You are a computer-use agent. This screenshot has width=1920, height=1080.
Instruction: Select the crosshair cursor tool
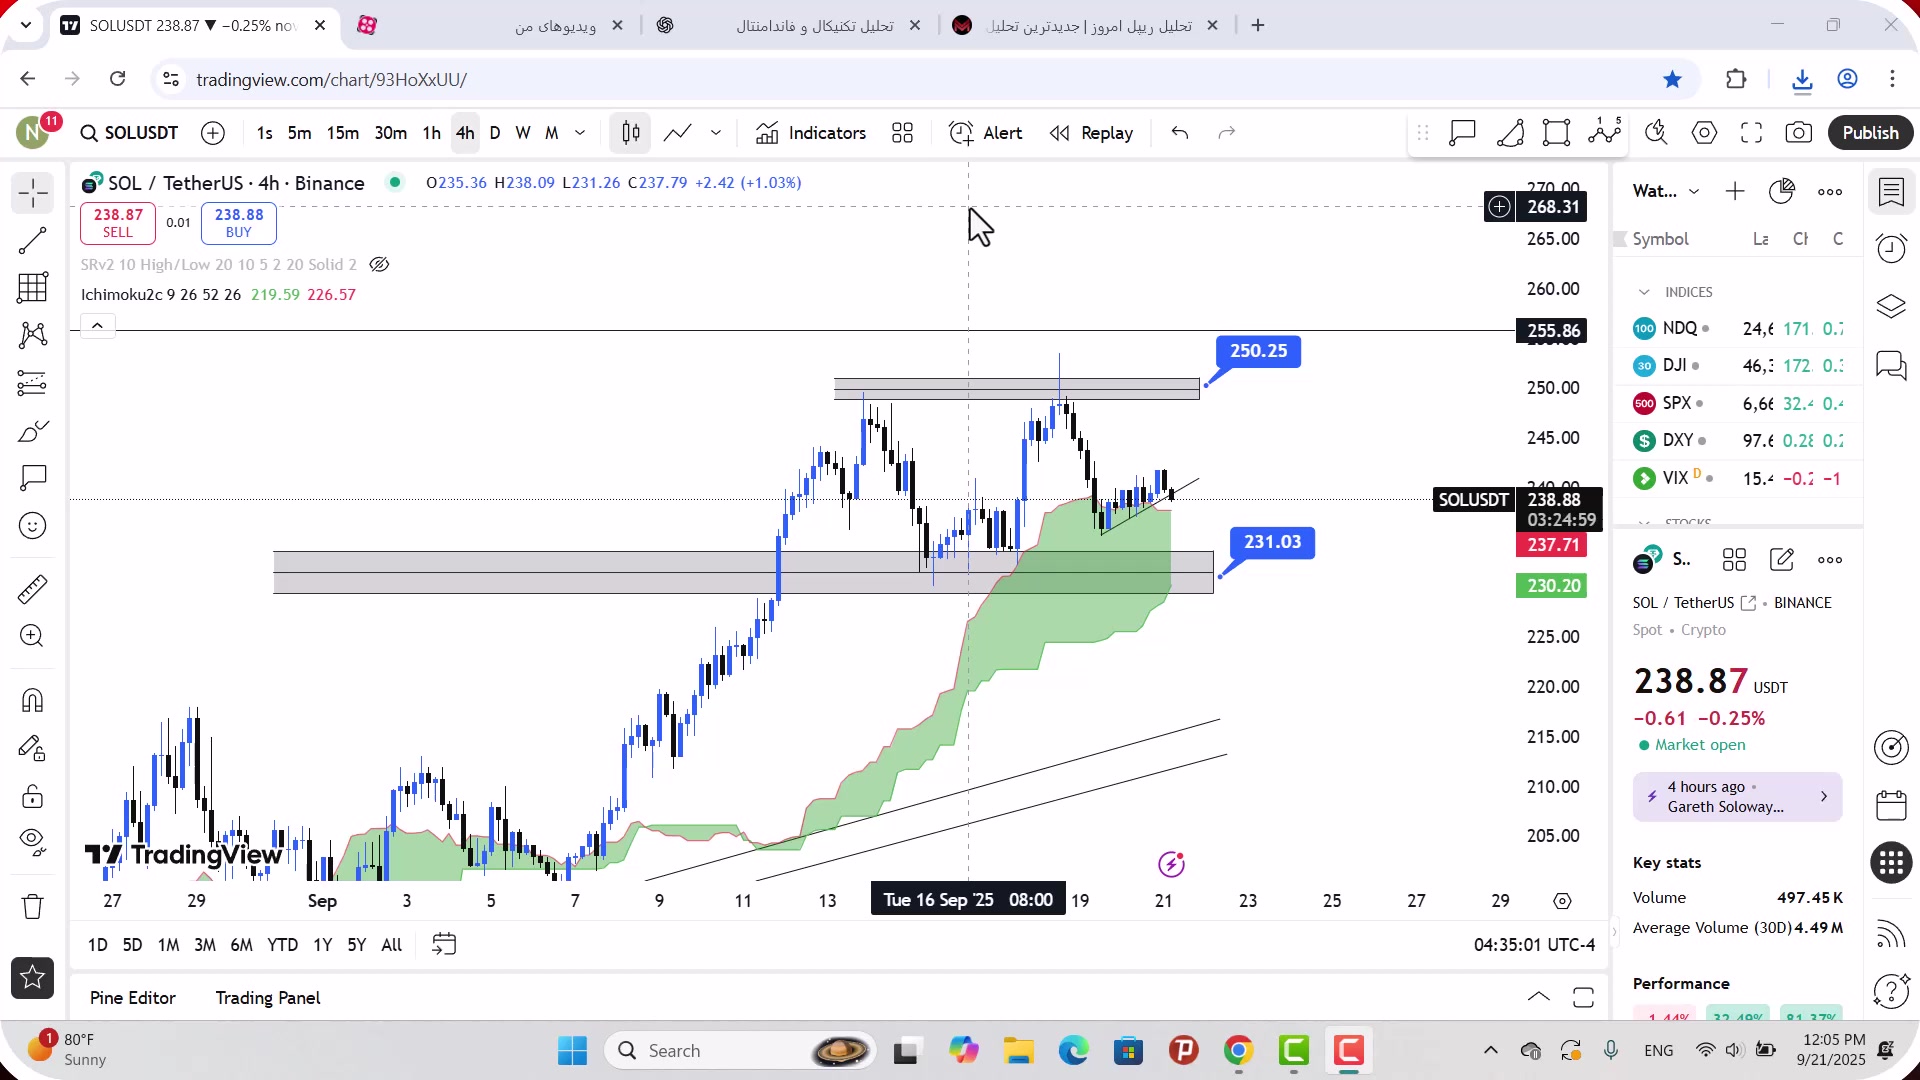click(x=33, y=193)
